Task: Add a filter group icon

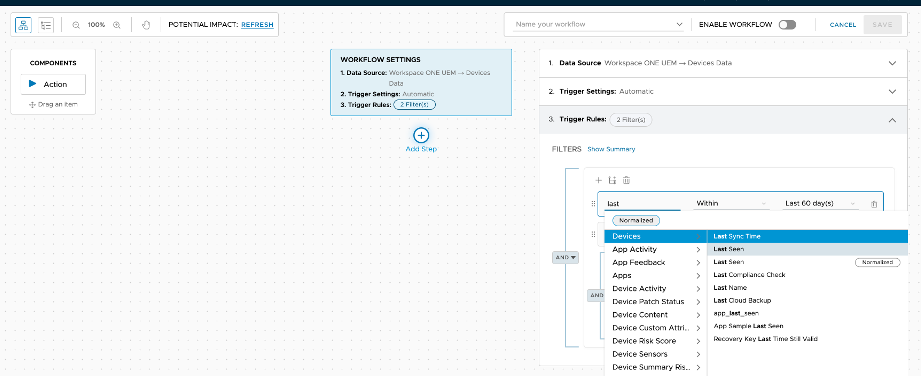Action: [x=612, y=180]
